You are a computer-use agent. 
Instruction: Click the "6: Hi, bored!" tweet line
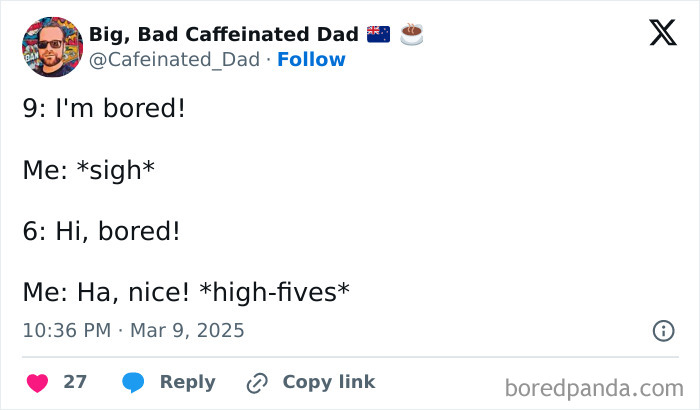pos(101,231)
